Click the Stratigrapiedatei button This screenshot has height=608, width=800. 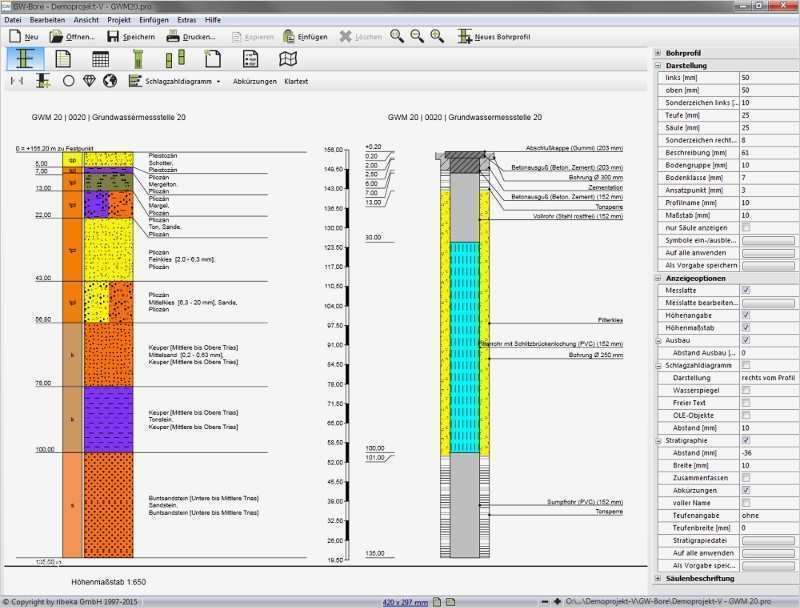point(768,541)
